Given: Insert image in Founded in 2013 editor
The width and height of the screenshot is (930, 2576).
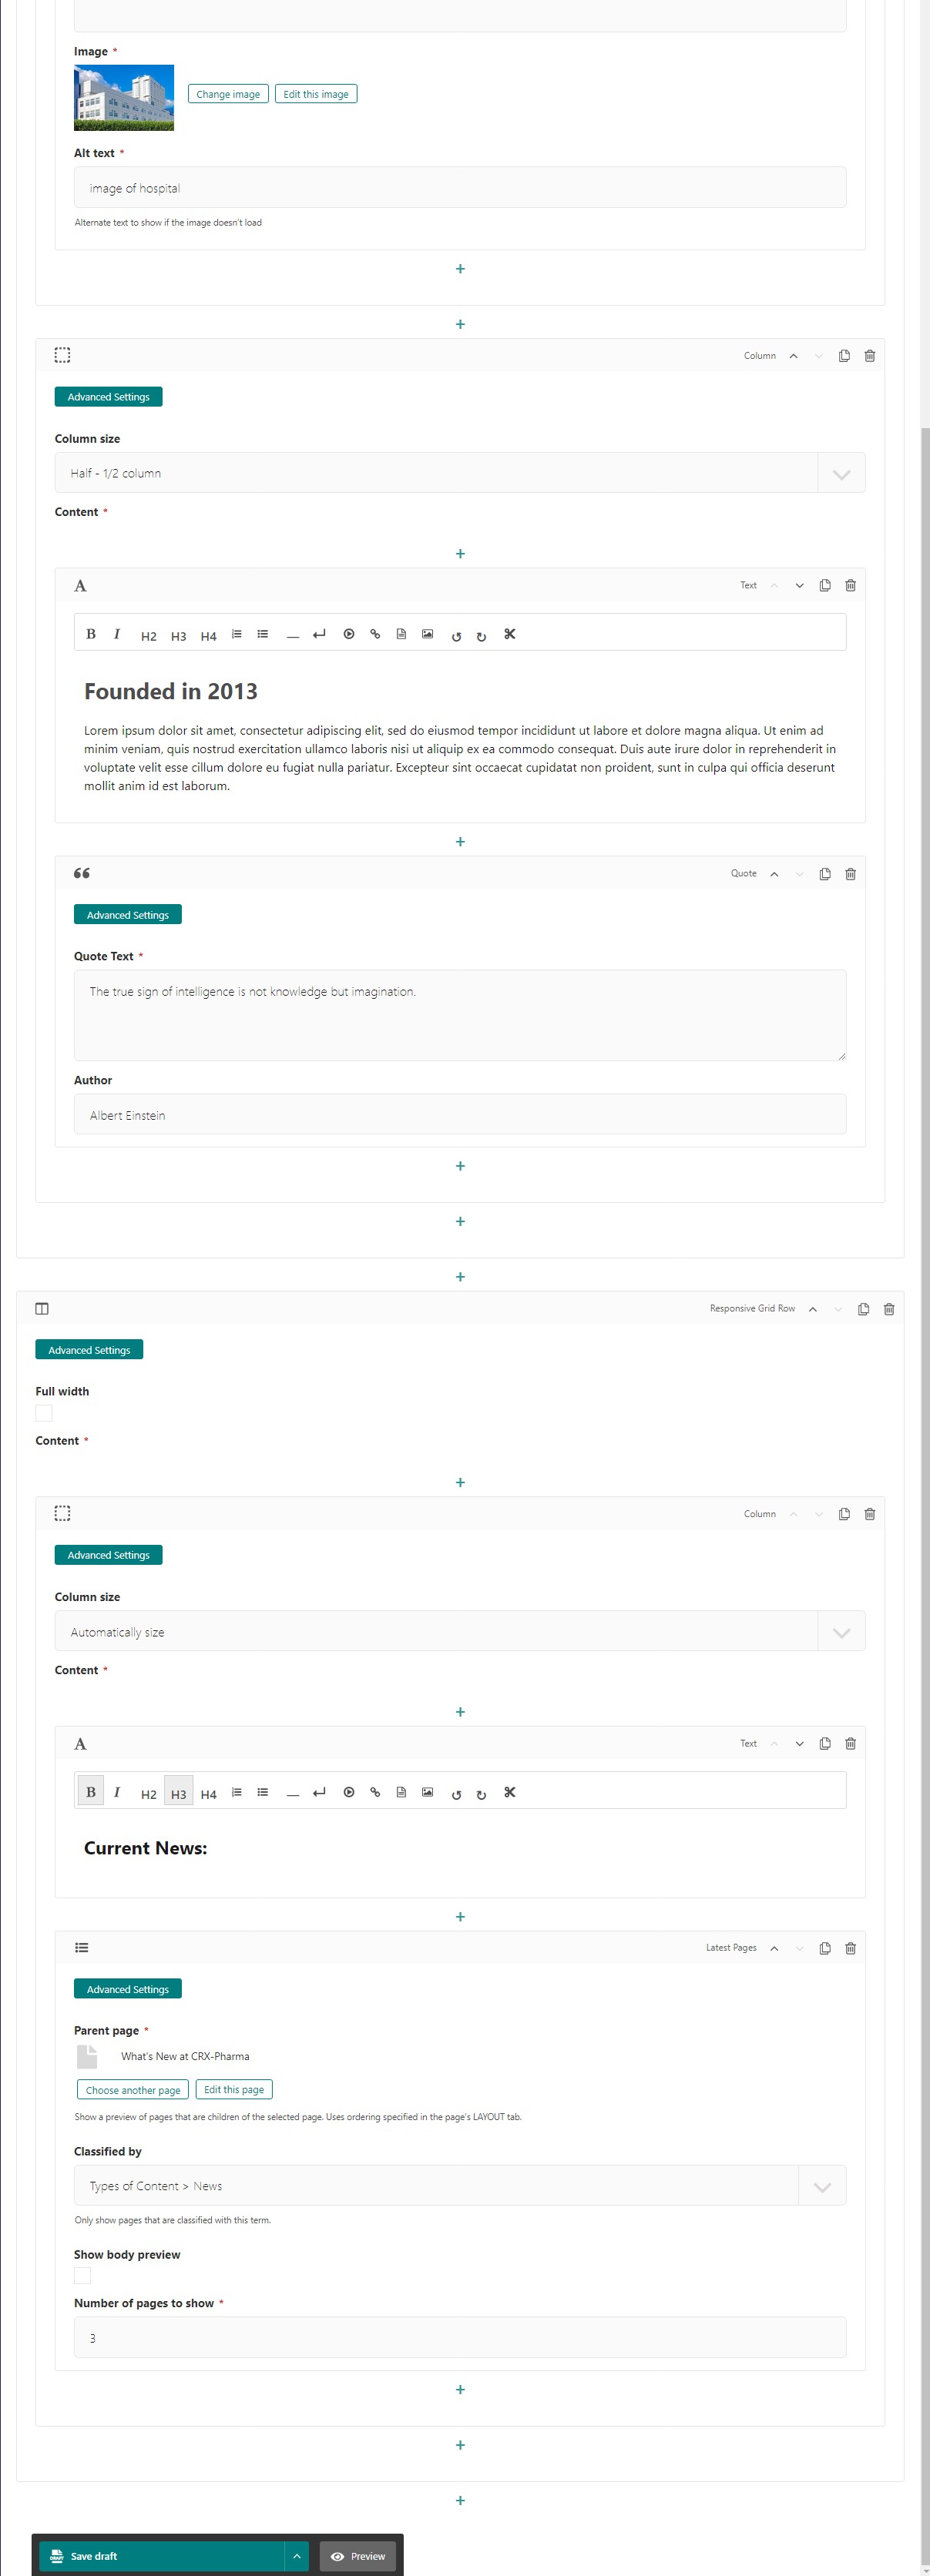Looking at the screenshot, I should tap(427, 634).
